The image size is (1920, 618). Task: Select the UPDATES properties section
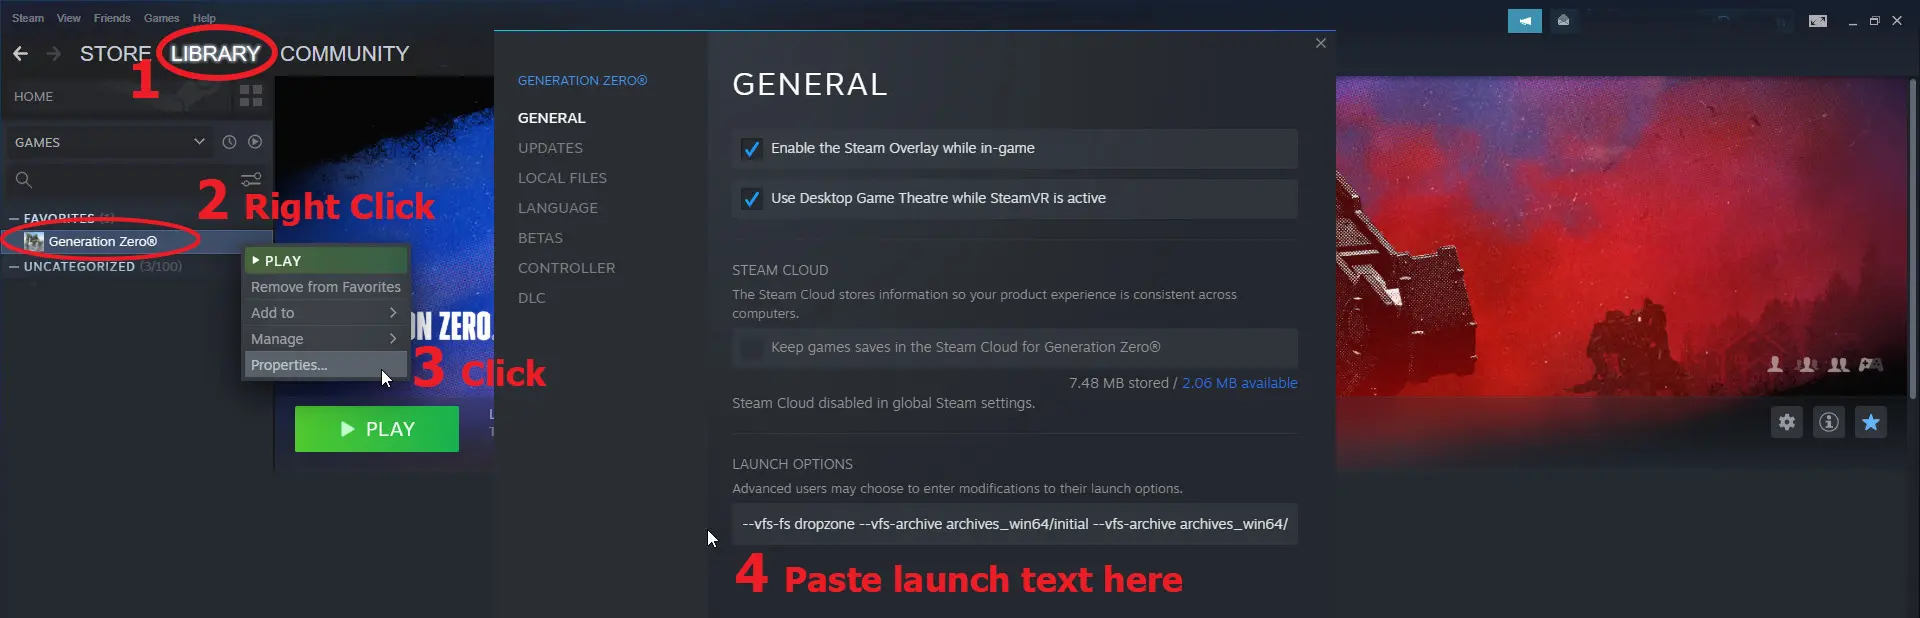[x=550, y=148]
